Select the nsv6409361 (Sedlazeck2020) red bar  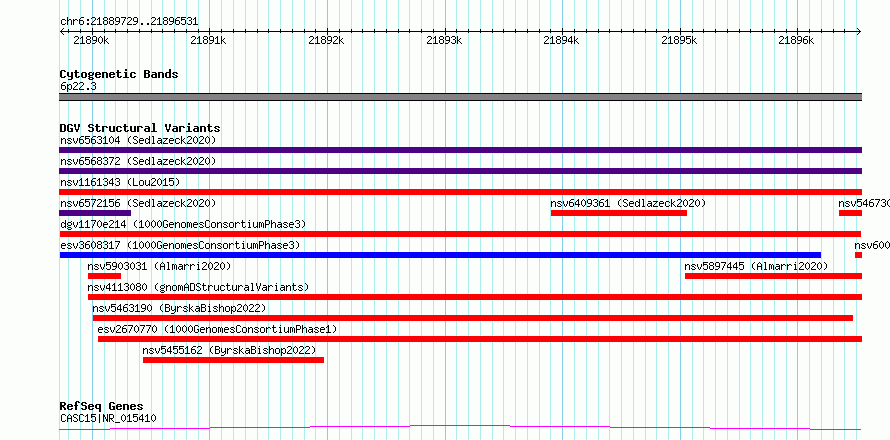point(619,213)
